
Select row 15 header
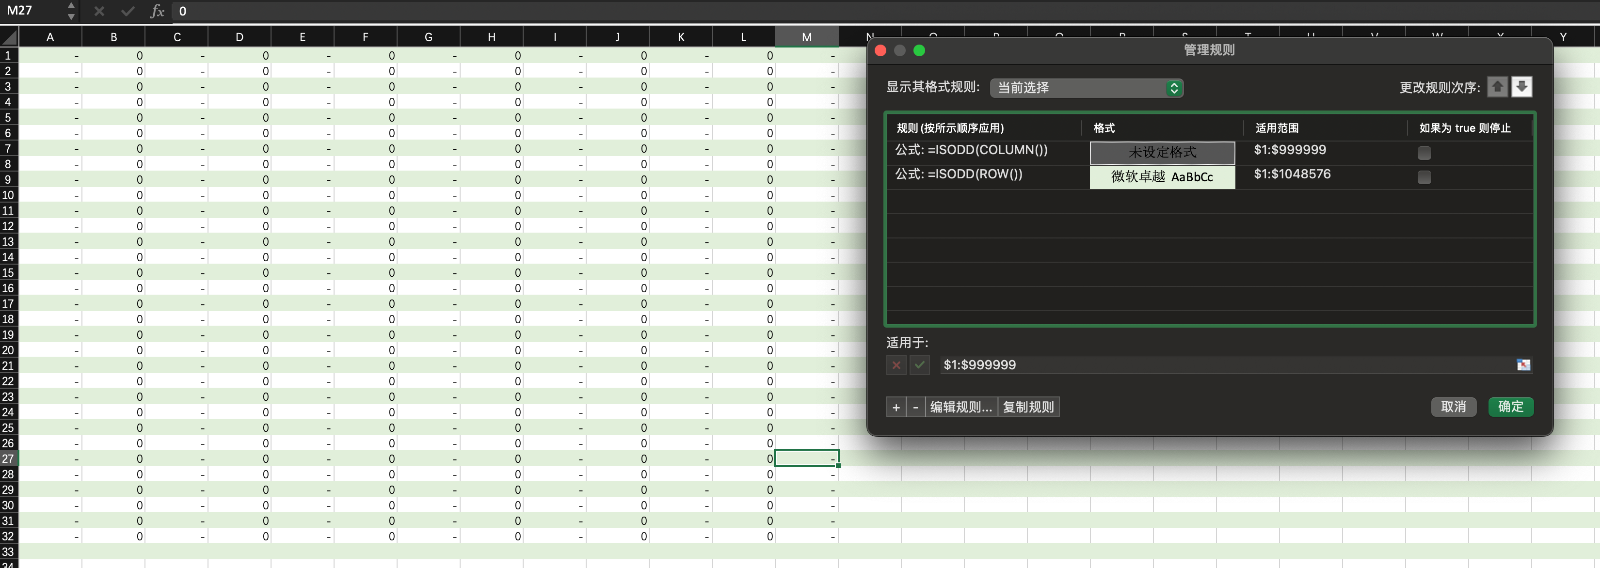(8, 273)
